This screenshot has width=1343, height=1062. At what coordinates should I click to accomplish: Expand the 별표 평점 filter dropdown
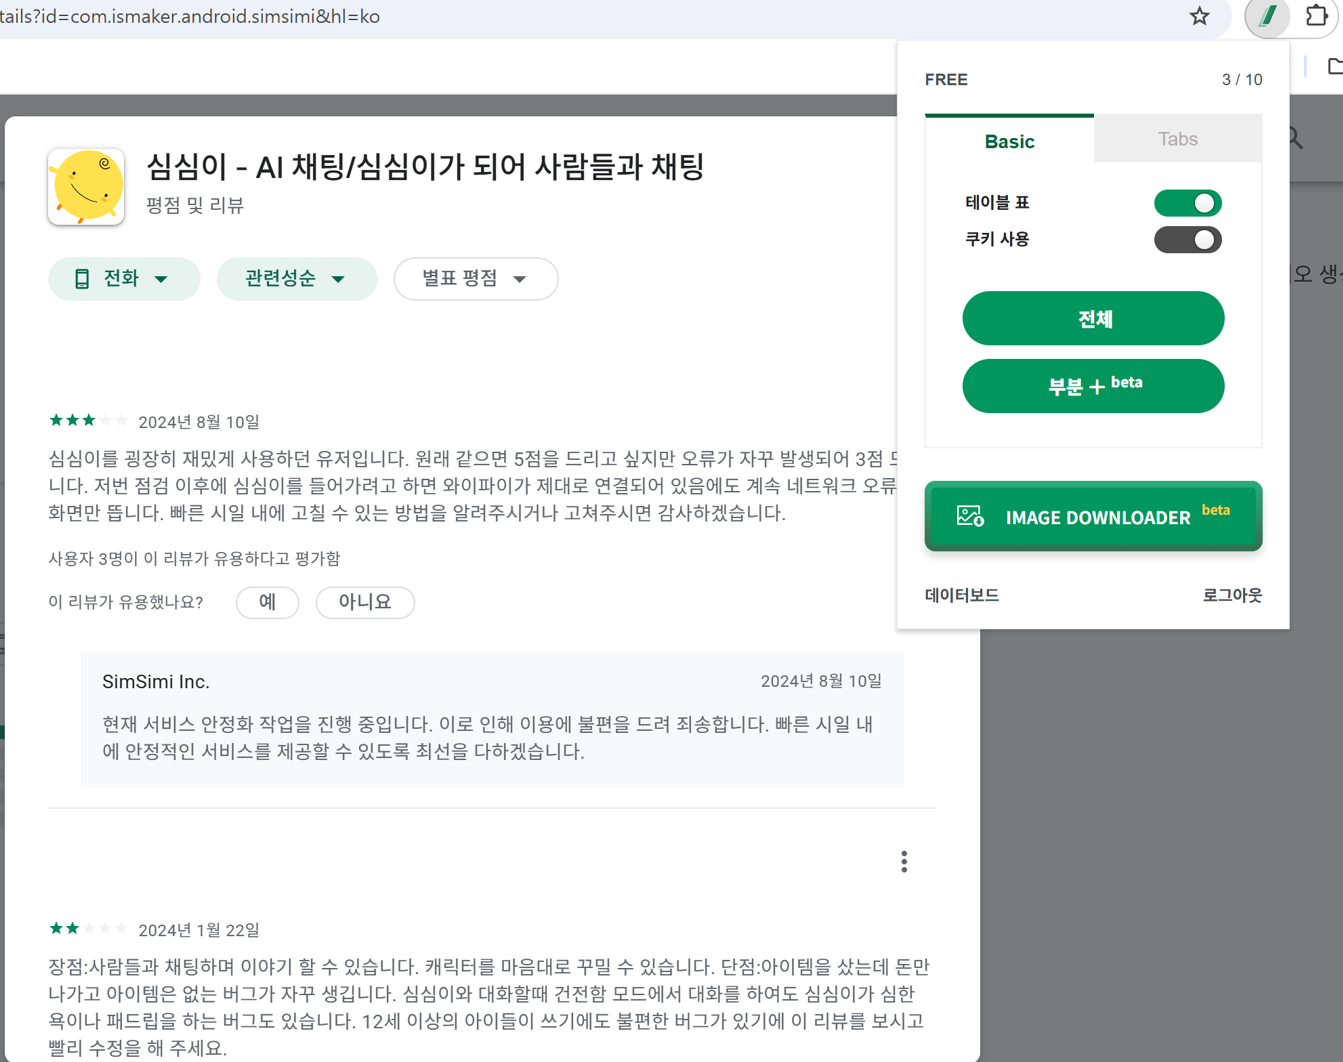click(x=476, y=279)
